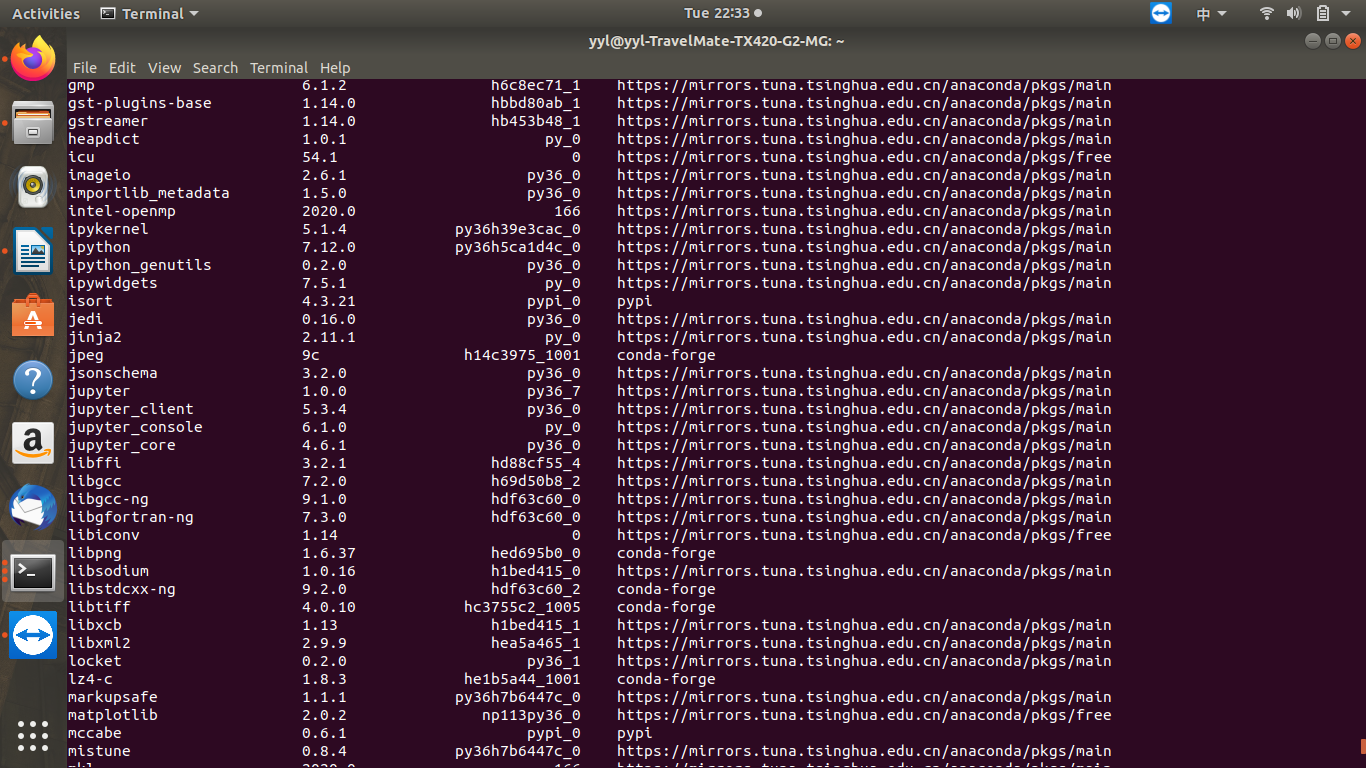Viewport: 1366px width, 768px height.
Task: Click the package name "matplotlib"
Action: [113, 715]
